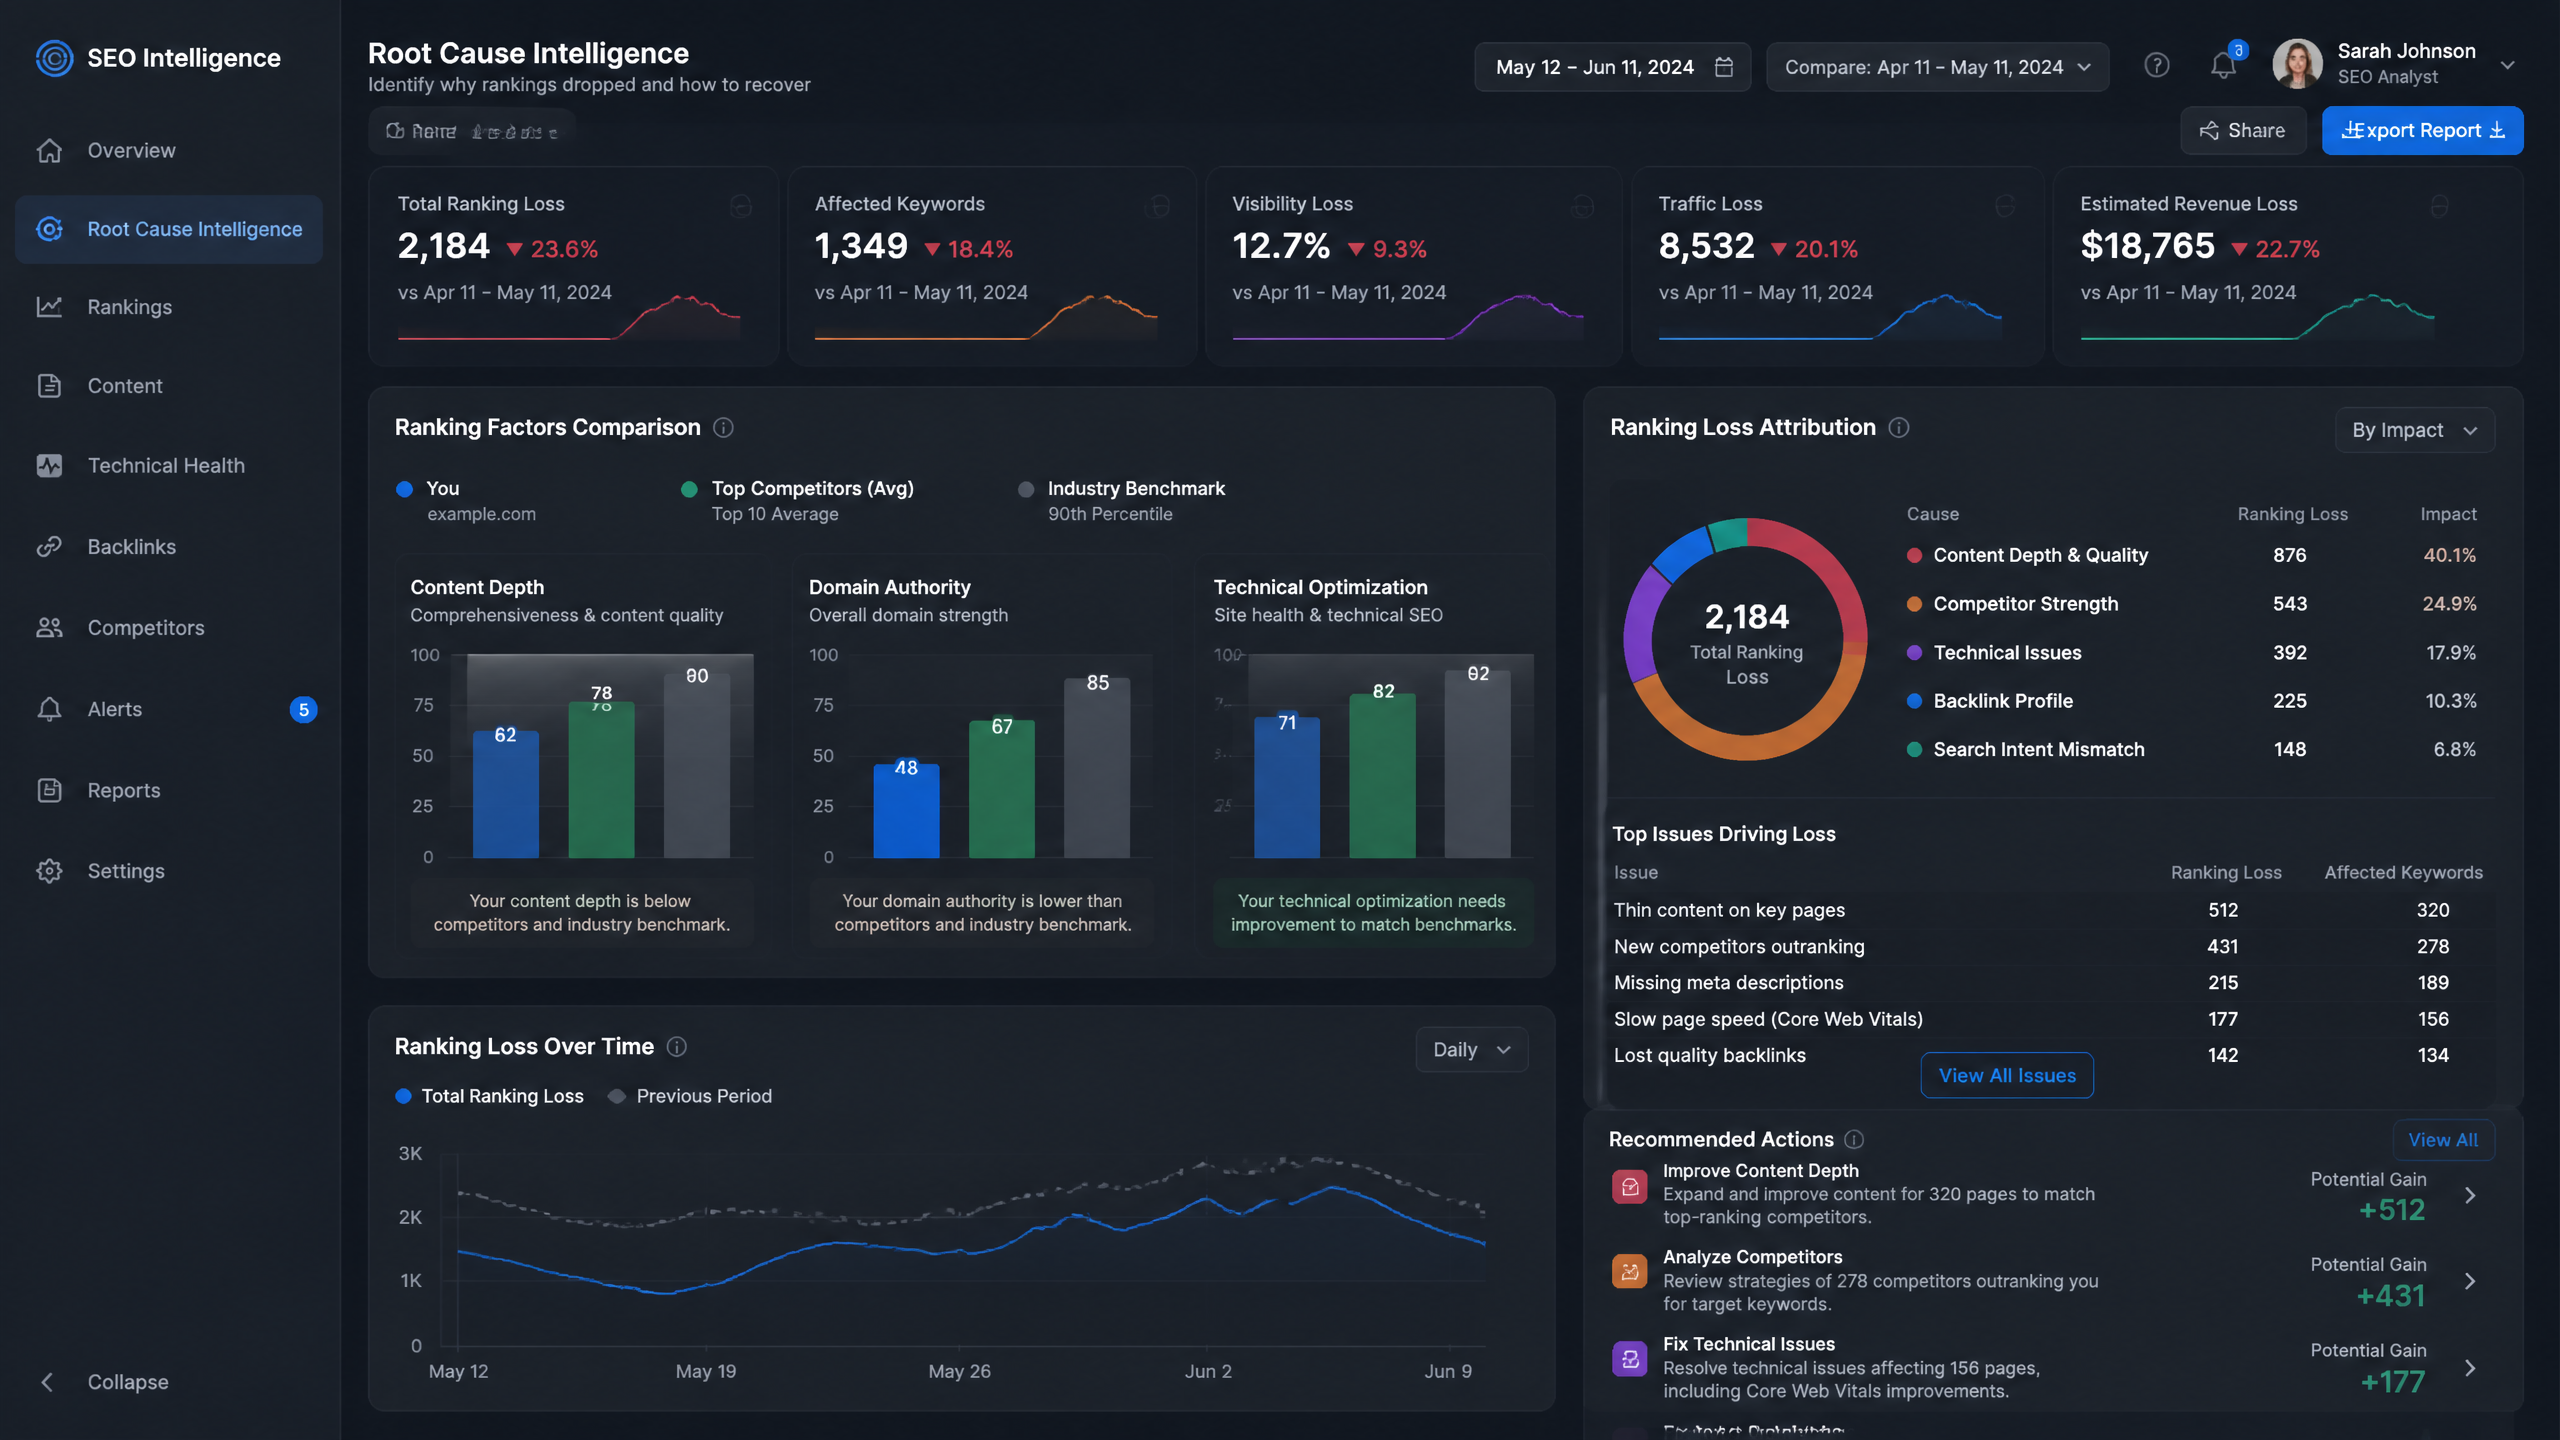The image size is (2560, 1440).
Task: Toggle Industry Benchmark legend series
Action: [1122, 500]
